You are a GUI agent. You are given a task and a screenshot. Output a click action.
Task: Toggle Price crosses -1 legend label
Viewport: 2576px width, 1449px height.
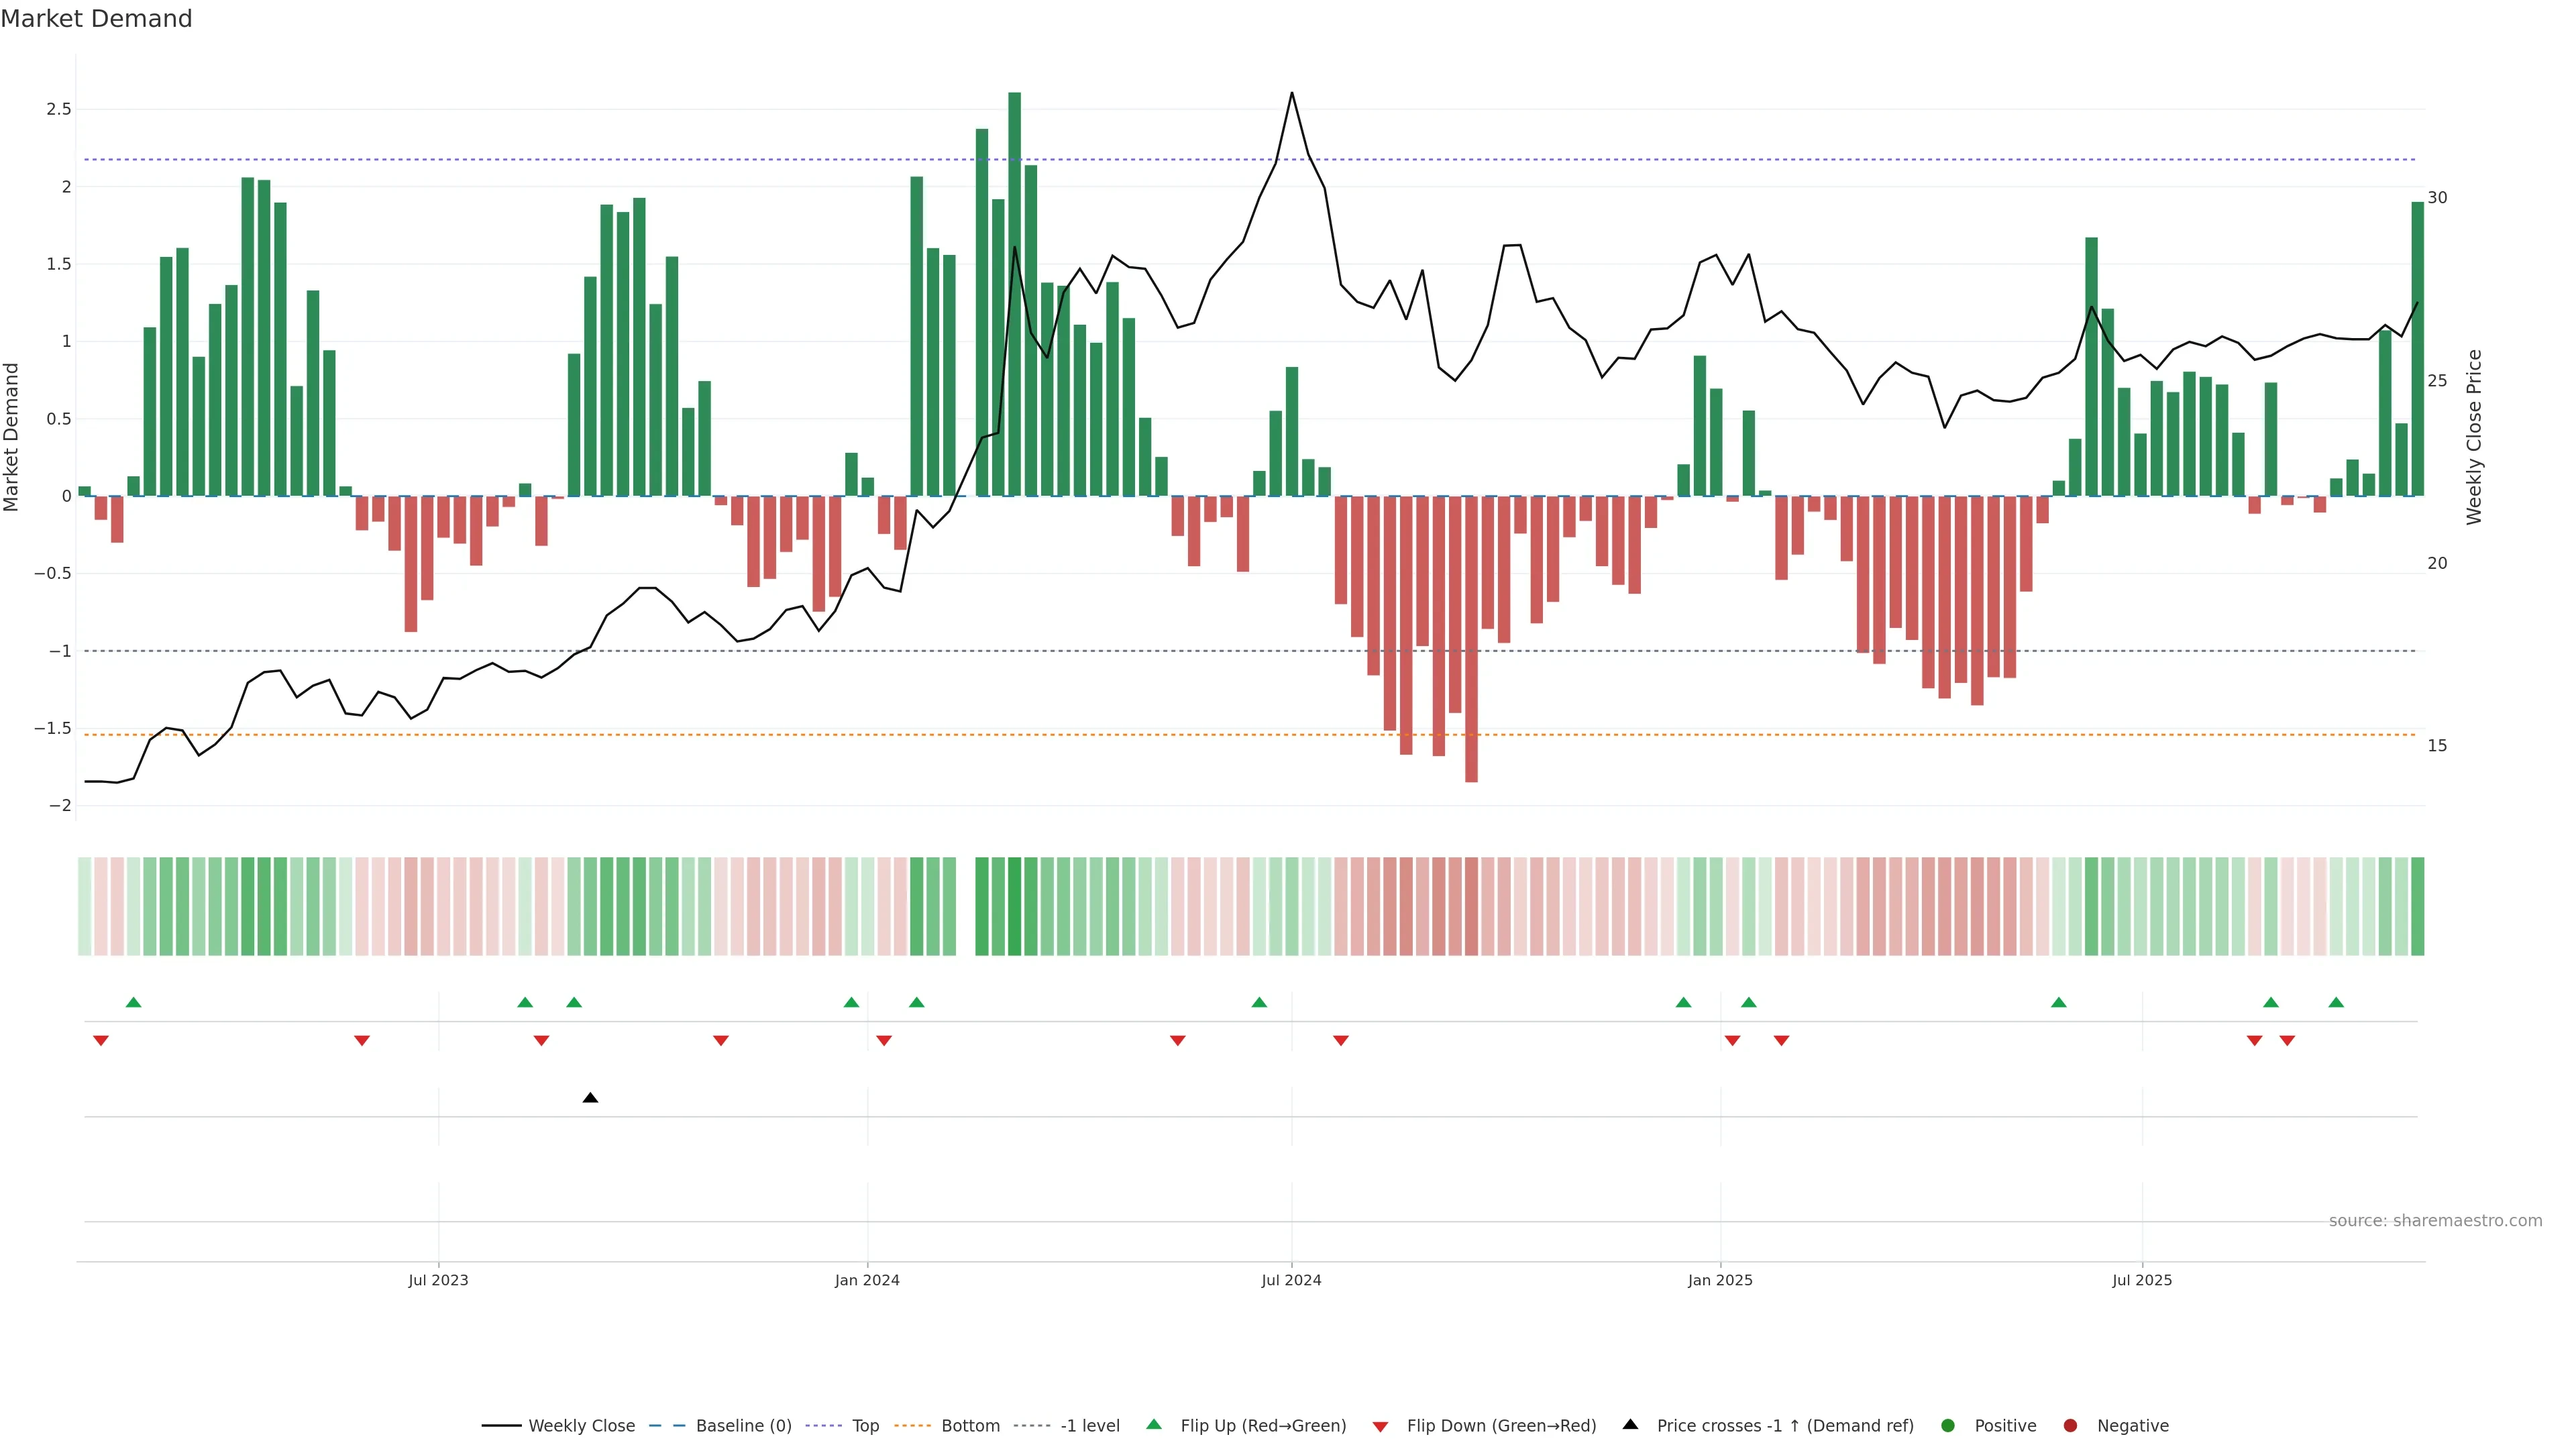pos(1784,1425)
